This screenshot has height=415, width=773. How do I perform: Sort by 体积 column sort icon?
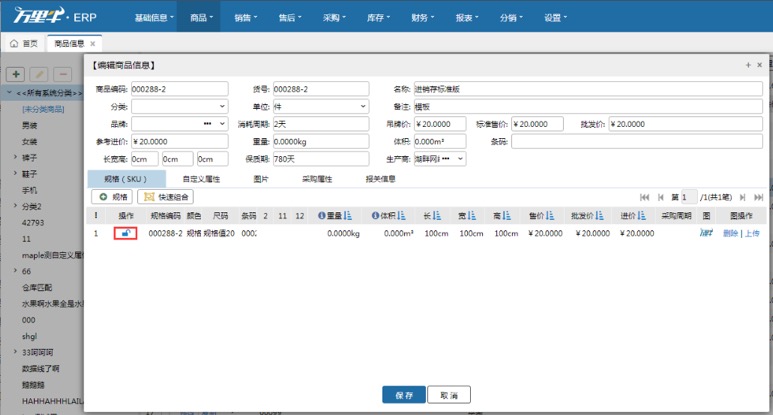point(401,215)
